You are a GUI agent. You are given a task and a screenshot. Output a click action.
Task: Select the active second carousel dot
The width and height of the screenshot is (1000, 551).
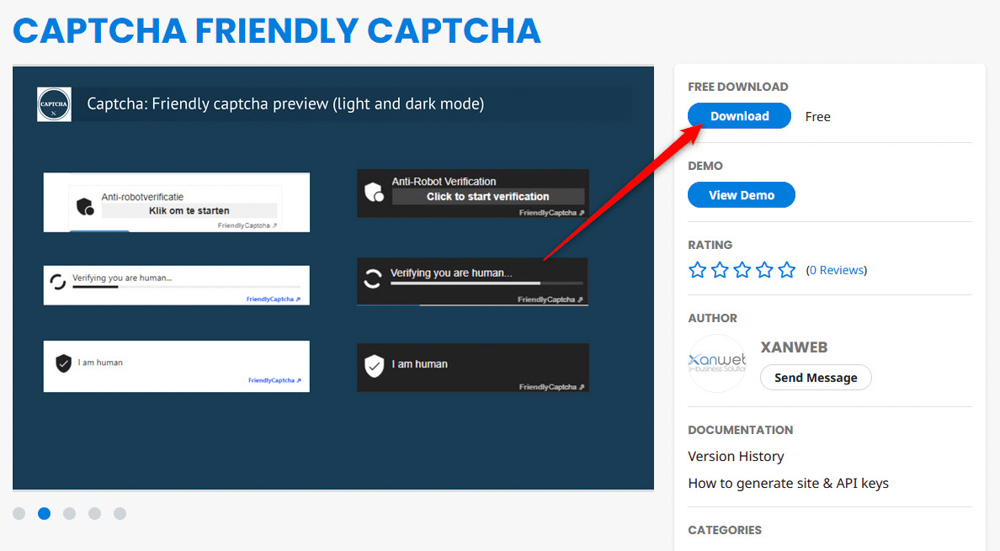pyautogui.click(x=44, y=513)
